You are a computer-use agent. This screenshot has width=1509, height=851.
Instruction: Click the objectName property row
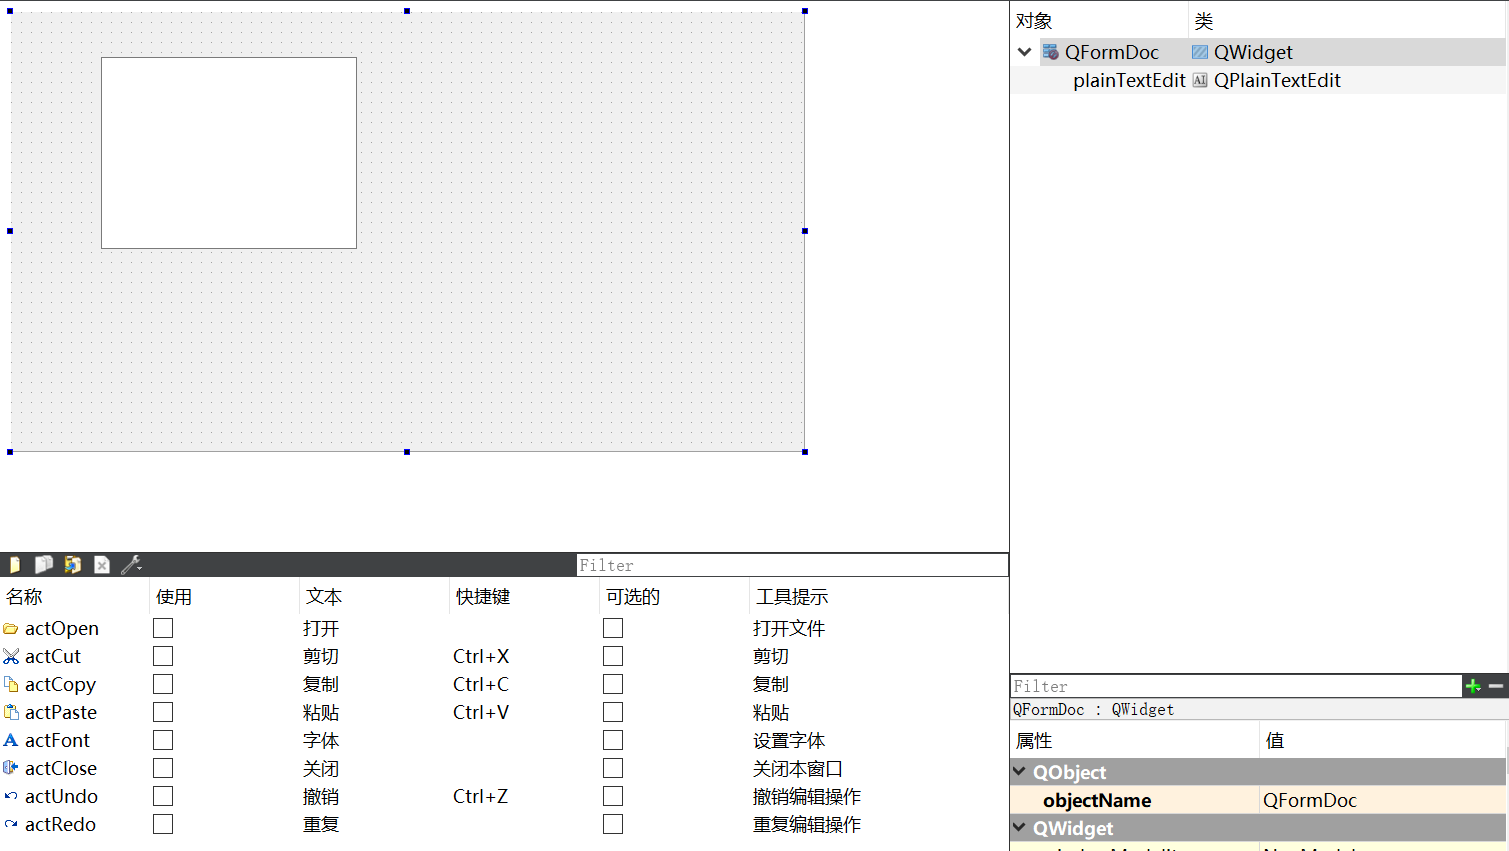1258,800
